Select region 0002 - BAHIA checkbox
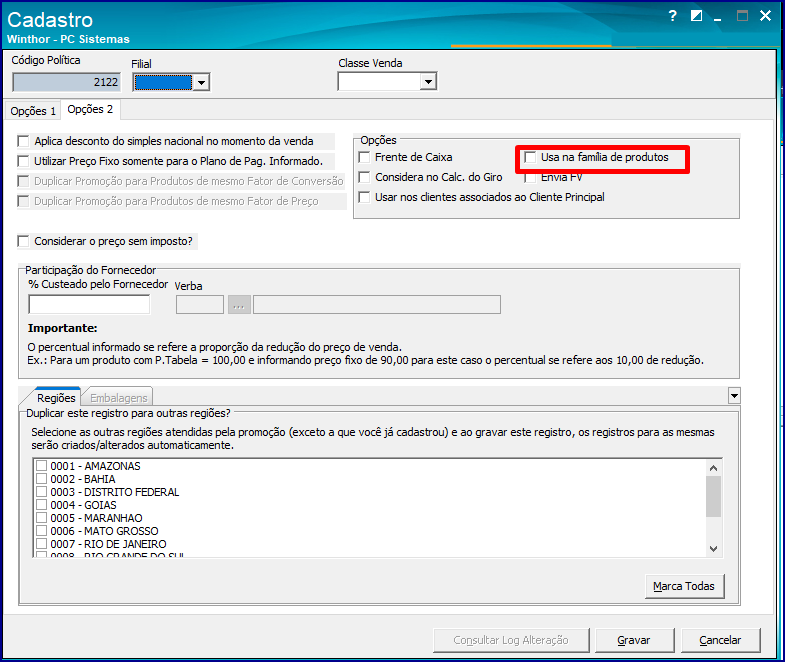Screen dimensions: 785x662 pyautogui.click(x=42, y=478)
